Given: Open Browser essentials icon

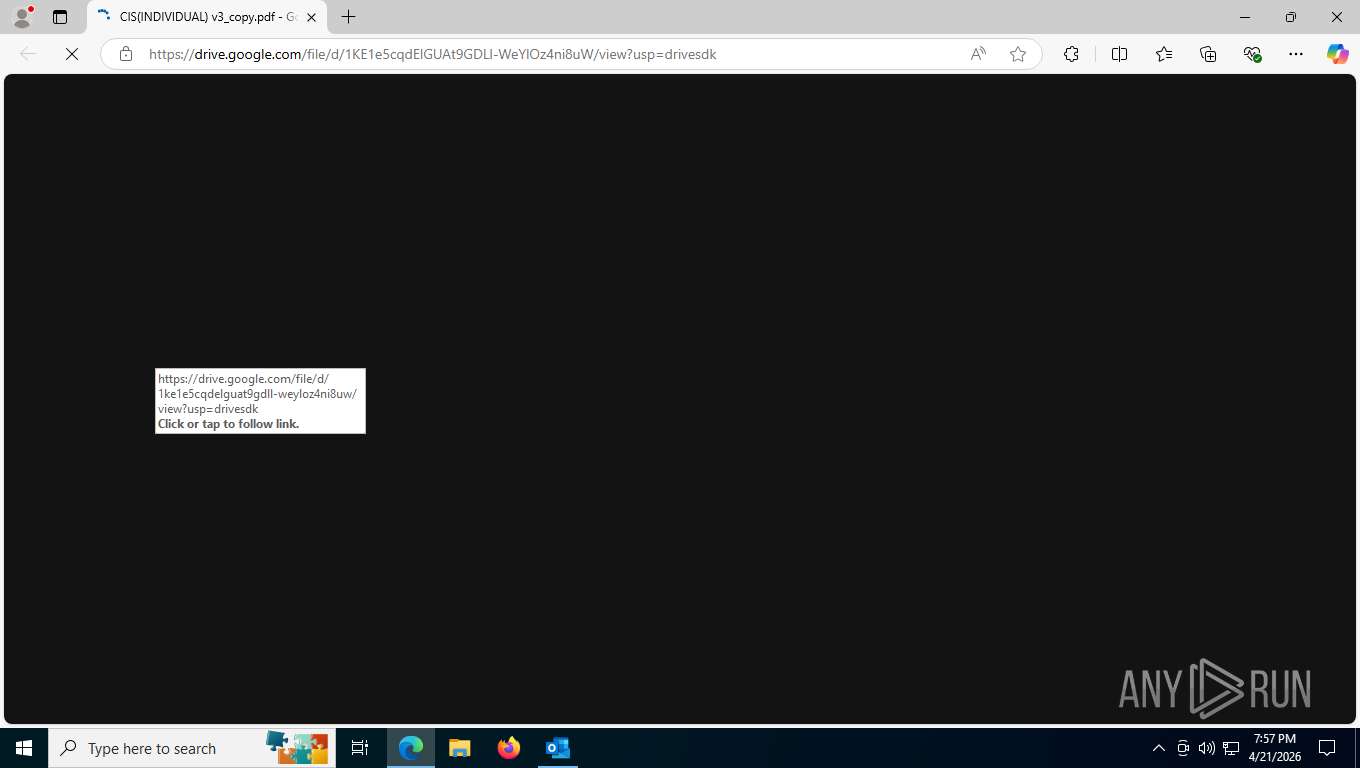Looking at the screenshot, I should (1252, 54).
